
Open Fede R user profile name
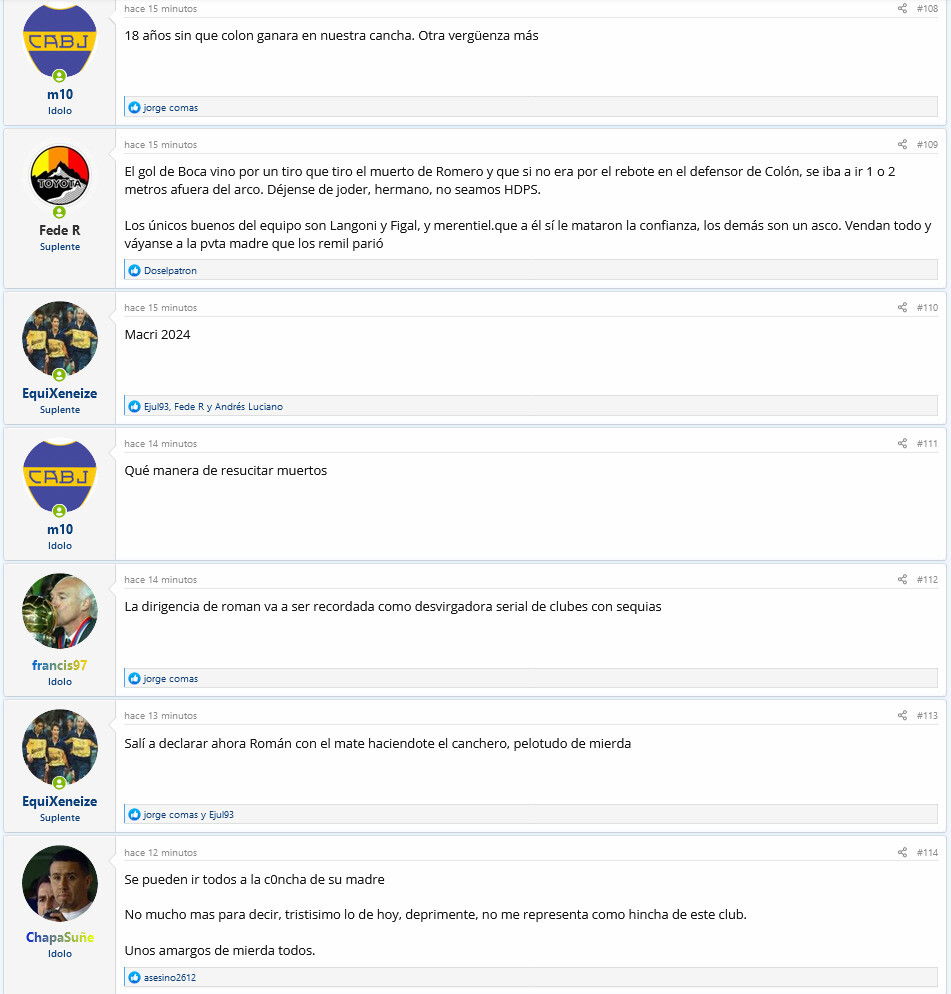pyautogui.click(x=60, y=230)
